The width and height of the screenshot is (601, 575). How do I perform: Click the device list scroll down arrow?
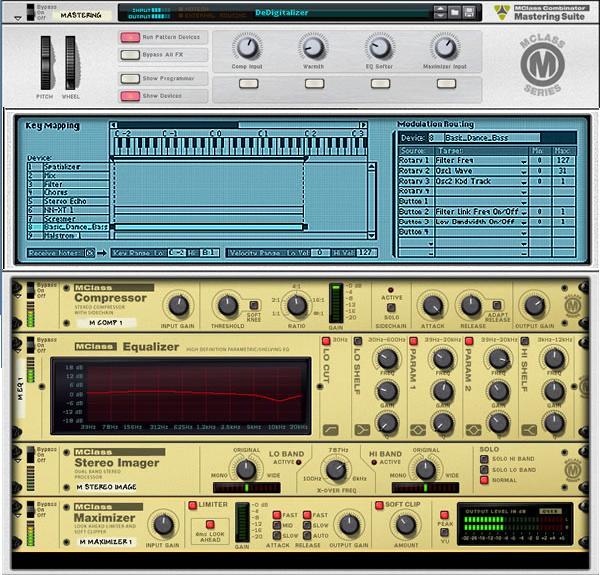tap(371, 235)
